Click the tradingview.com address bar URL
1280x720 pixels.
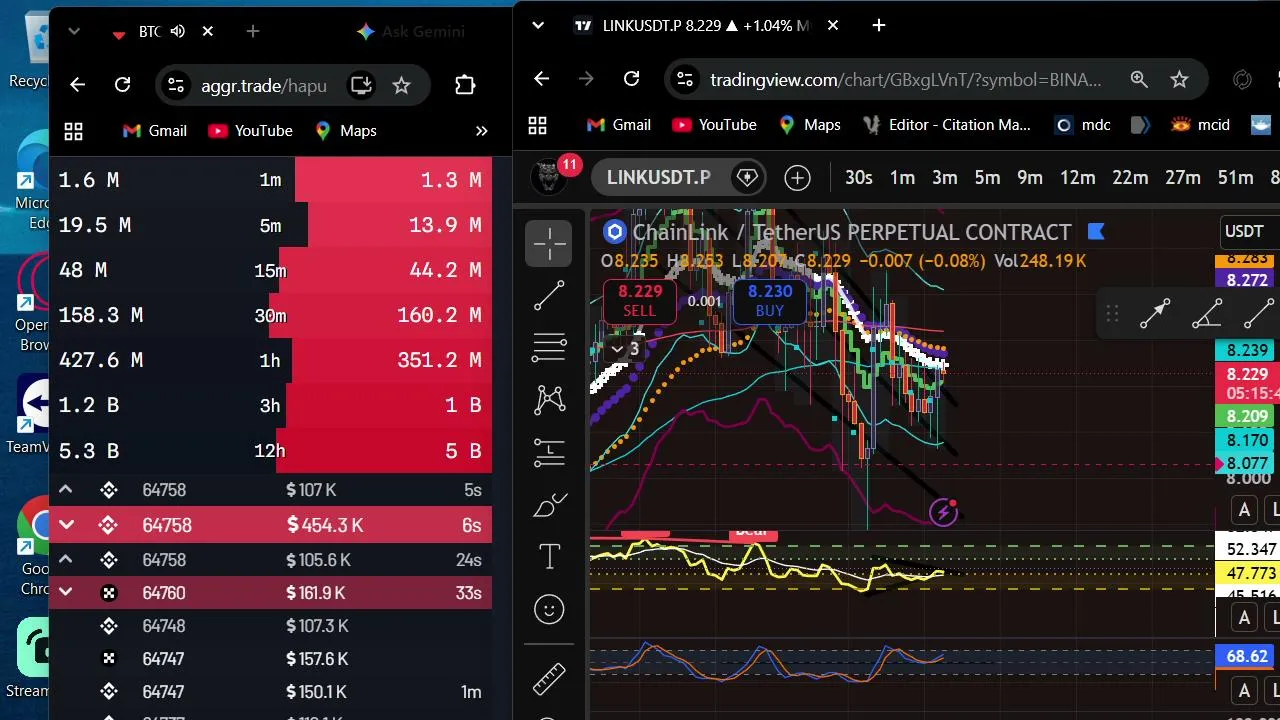click(x=906, y=79)
